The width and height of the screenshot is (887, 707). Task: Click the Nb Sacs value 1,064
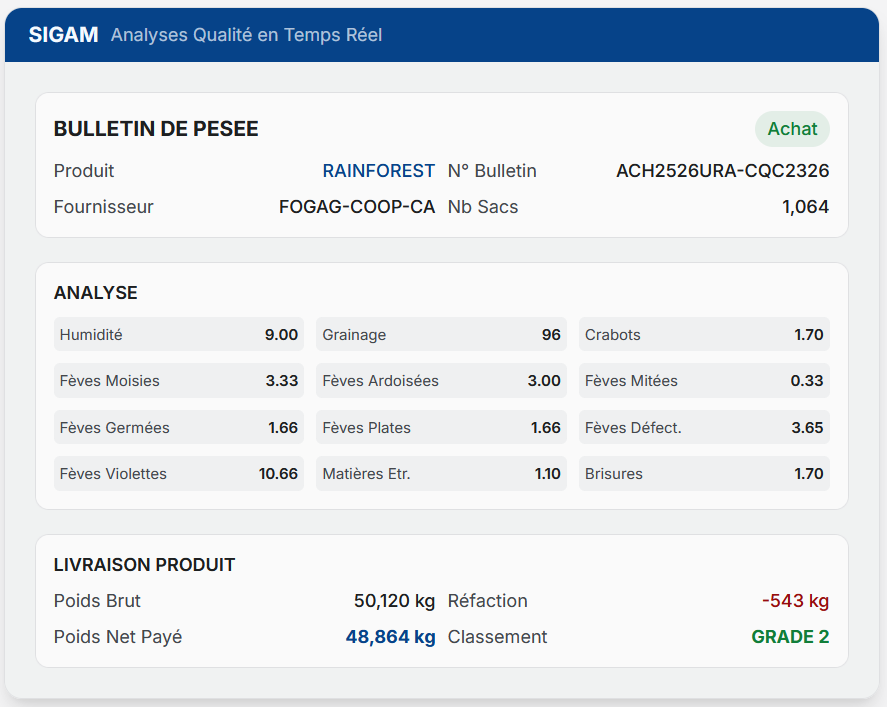(x=805, y=207)
